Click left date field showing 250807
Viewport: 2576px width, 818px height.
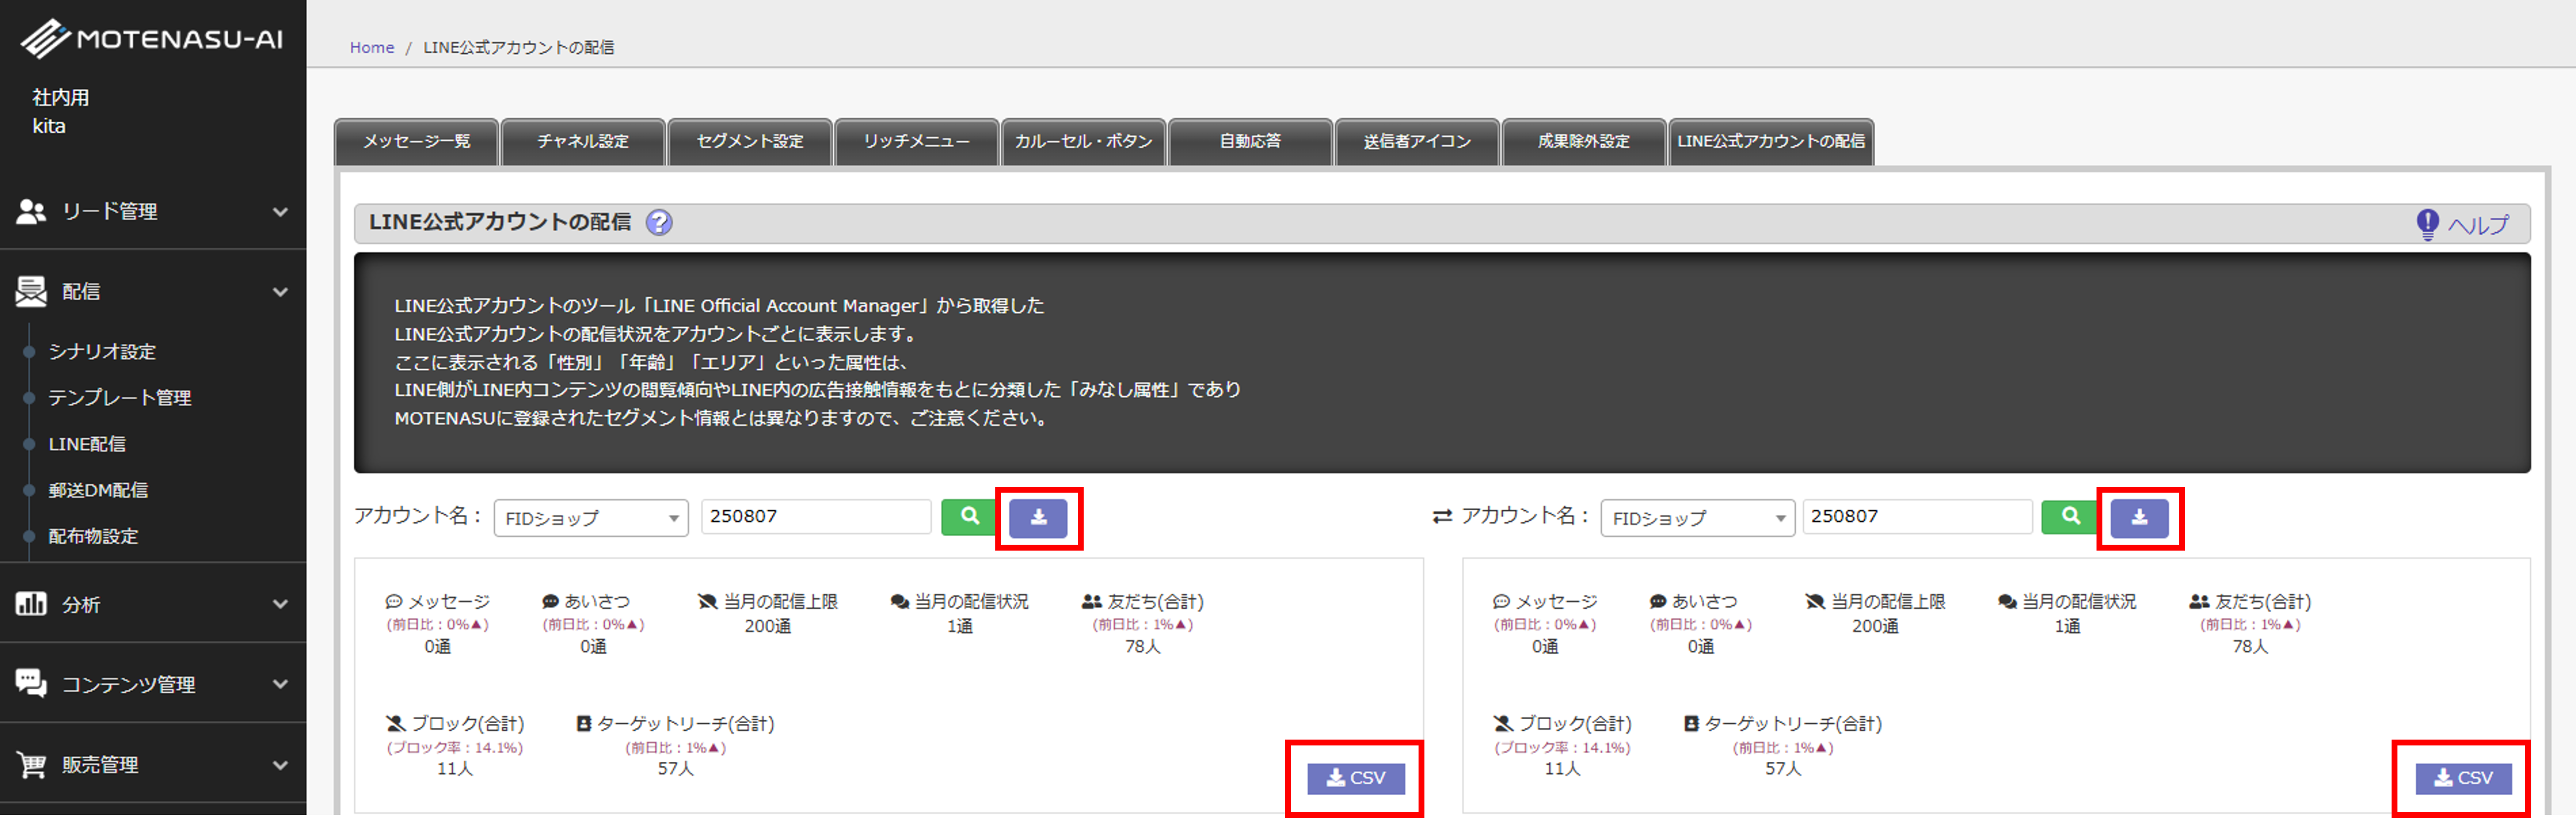pyautogui.click(x=815, y=517)
